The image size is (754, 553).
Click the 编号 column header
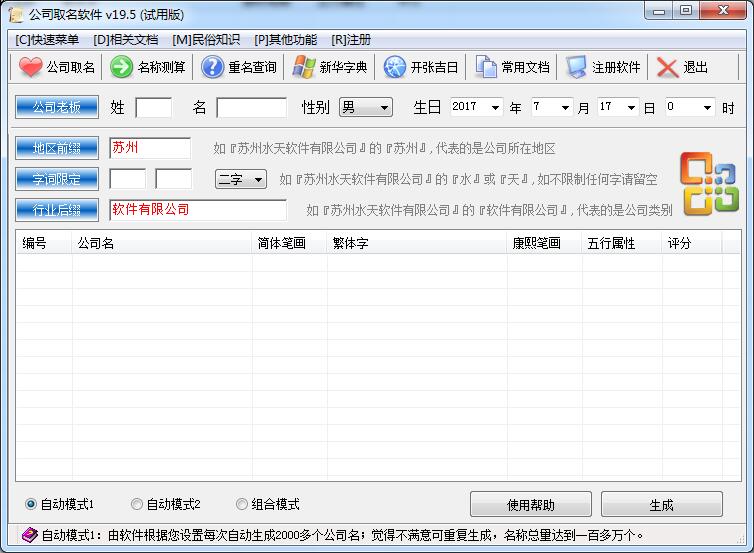click(x=44, y=243)
